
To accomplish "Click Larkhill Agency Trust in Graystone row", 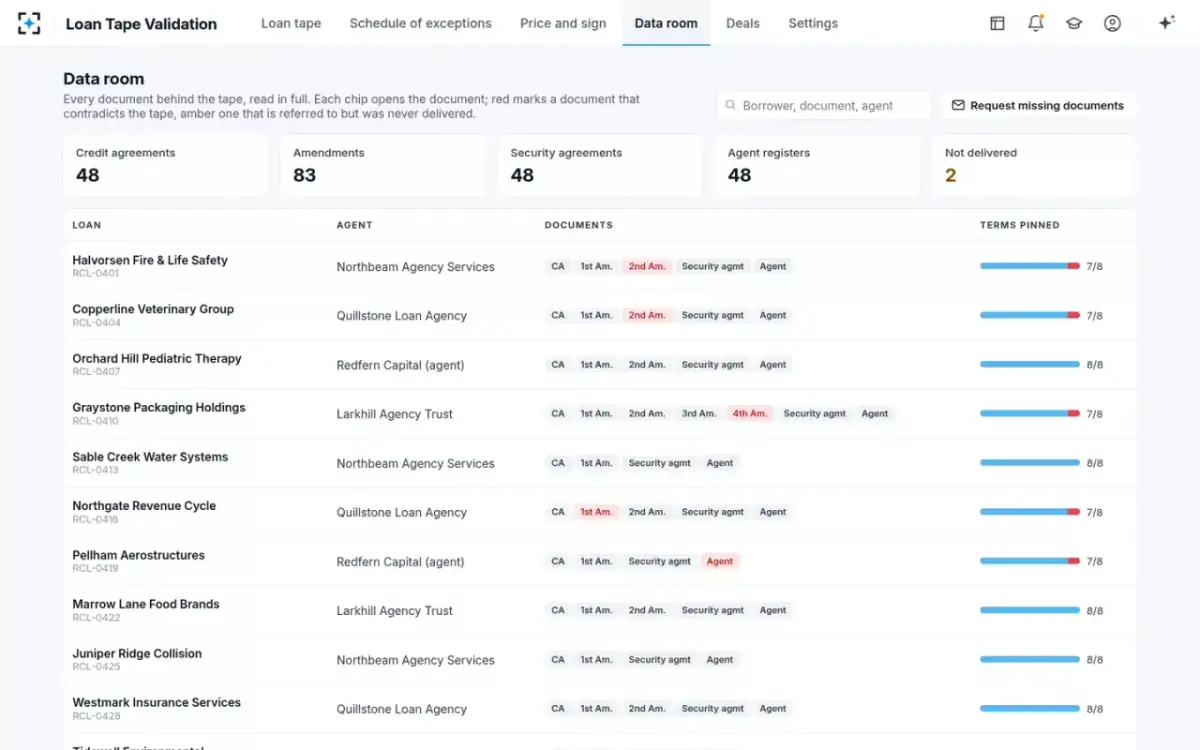I will tap(394, 414).
